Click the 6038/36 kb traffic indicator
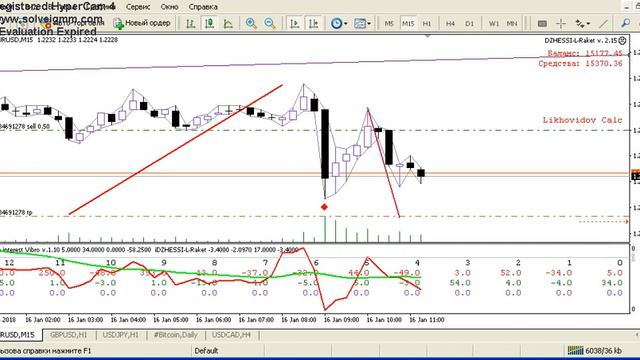 click(x=603, y=351)
